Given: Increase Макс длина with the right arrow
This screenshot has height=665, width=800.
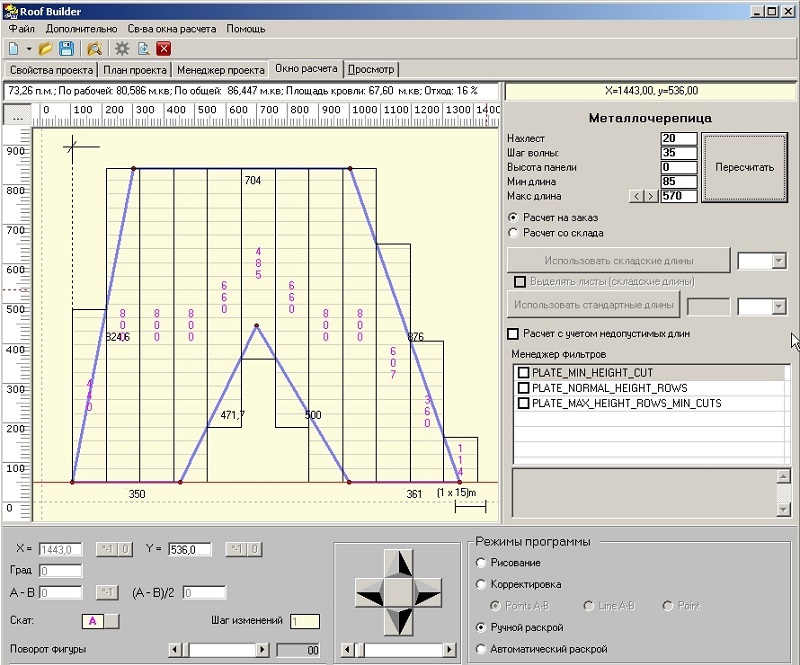Looking at the screenshot, I should coord(651,196).
